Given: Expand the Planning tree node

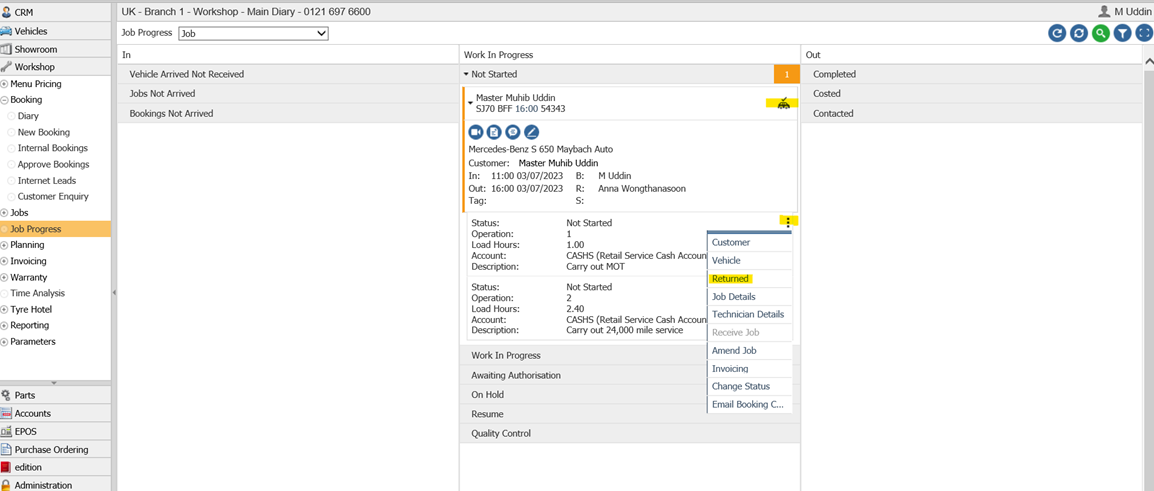Looking at the screenshot, I should 4,245.
